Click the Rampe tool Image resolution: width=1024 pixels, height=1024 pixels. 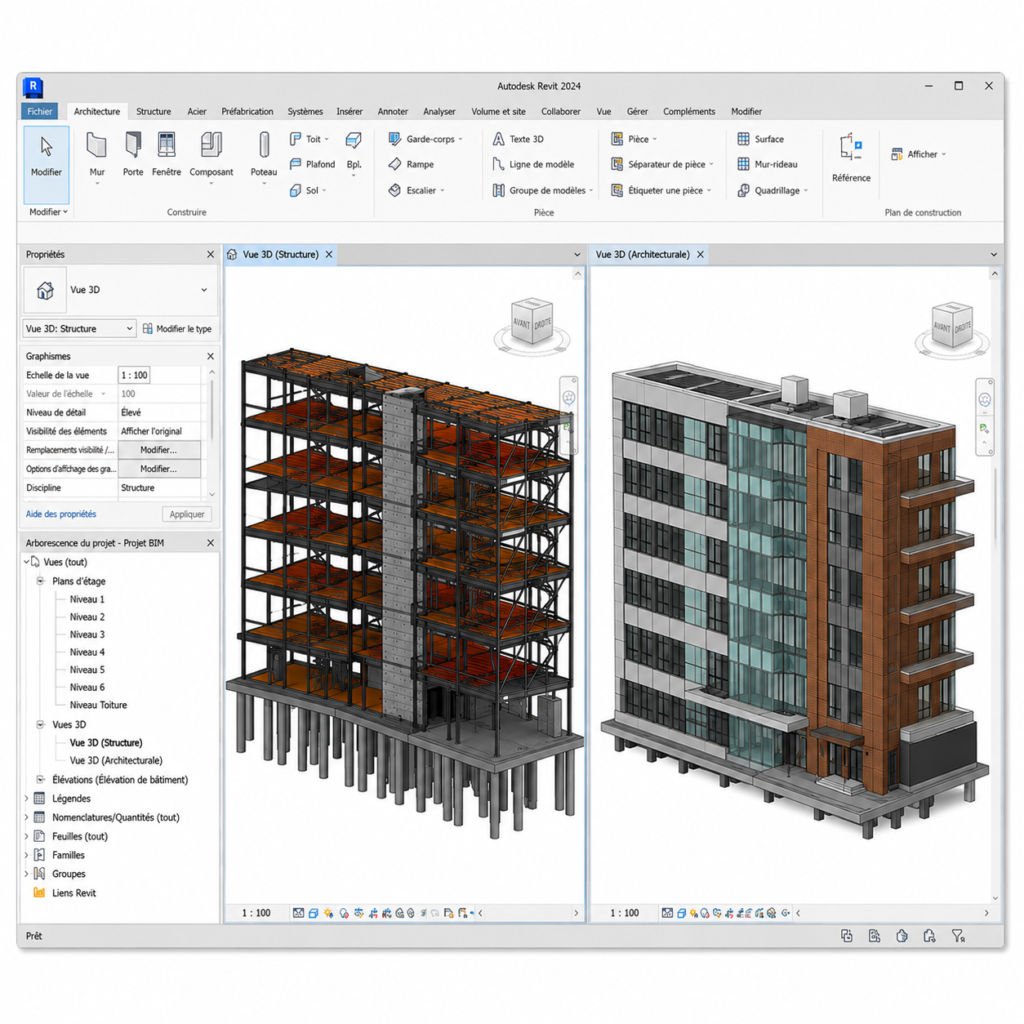tap(411, 164)
